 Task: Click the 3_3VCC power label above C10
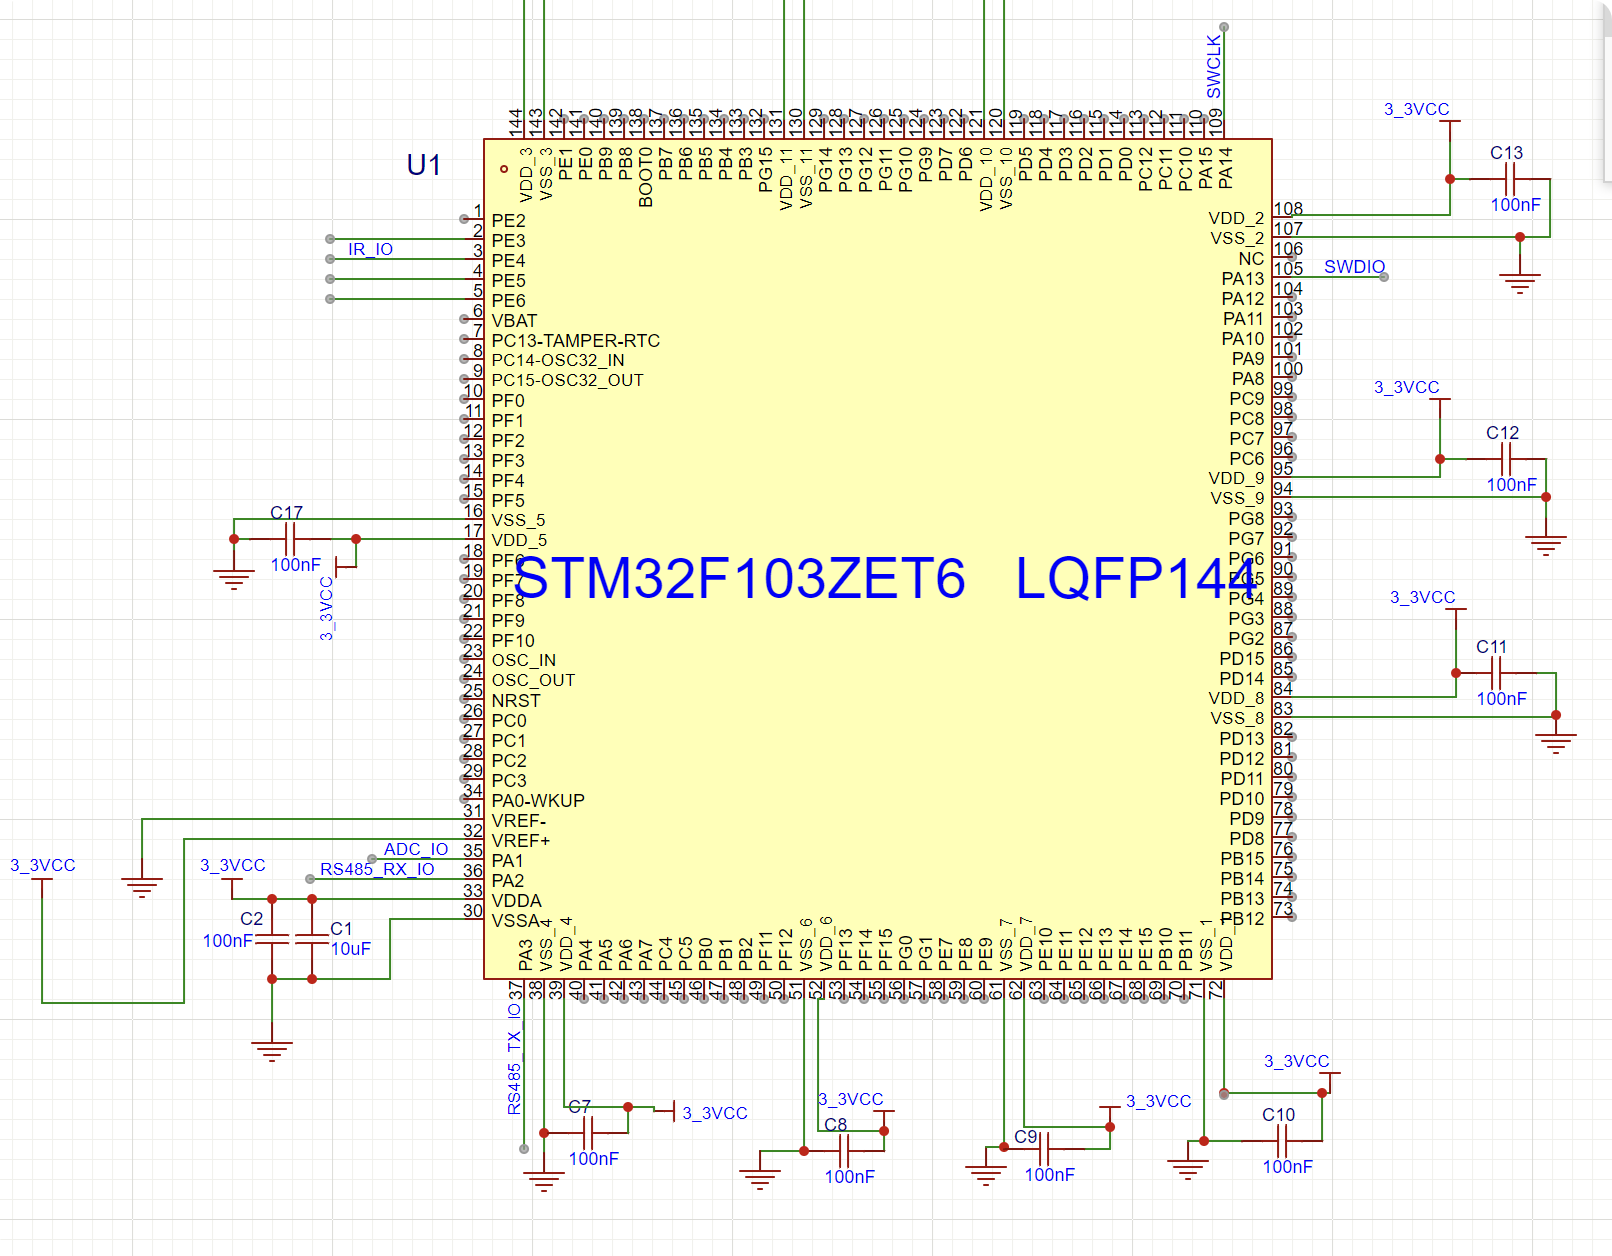pyautogui.click(x=1296, y=1061)
